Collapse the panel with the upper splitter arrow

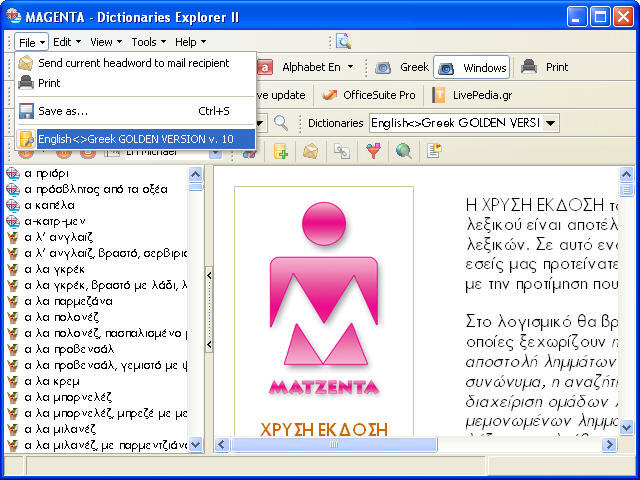click(x=209, y=276)
